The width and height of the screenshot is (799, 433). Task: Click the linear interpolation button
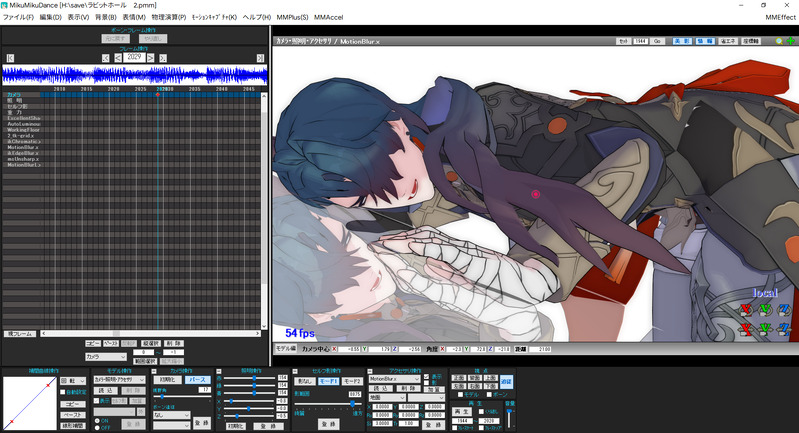[73, 426]
